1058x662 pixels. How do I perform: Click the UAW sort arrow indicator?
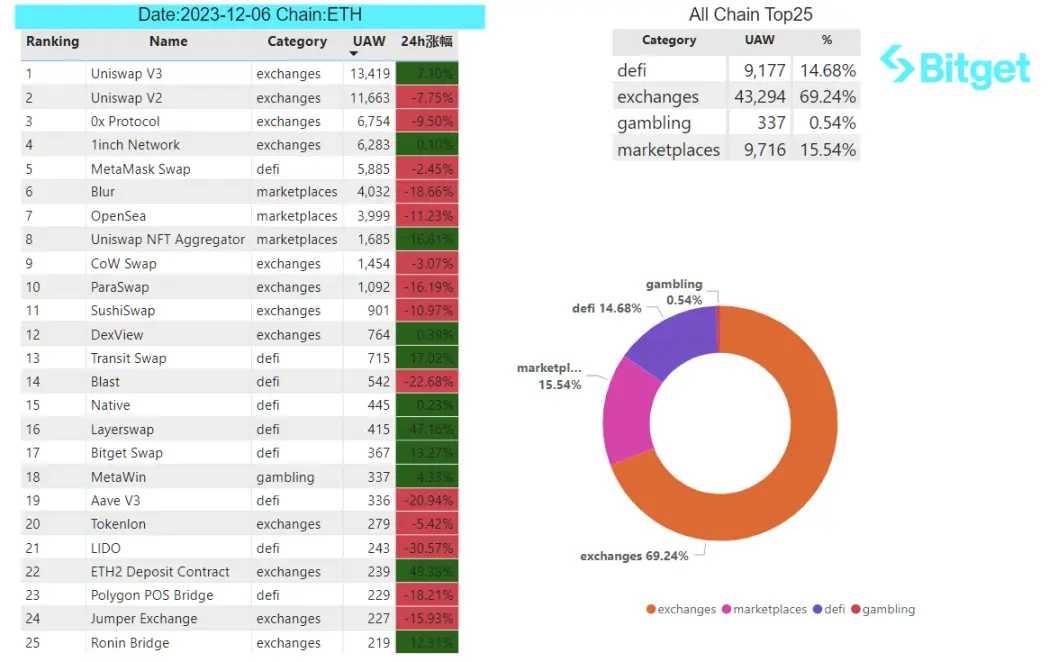coord(354,53)
